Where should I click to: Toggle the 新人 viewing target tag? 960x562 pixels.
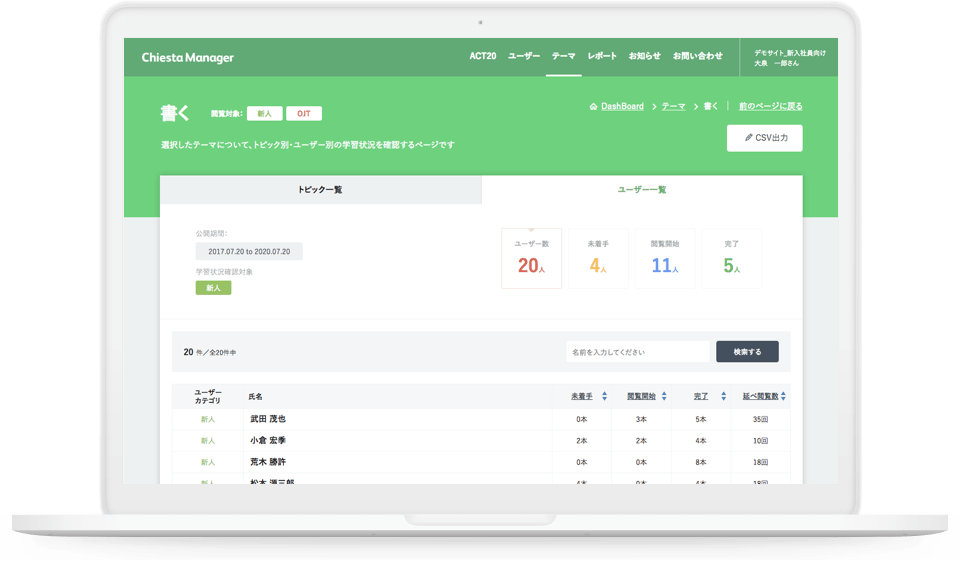pyautogui.click(x=264, y=114)
